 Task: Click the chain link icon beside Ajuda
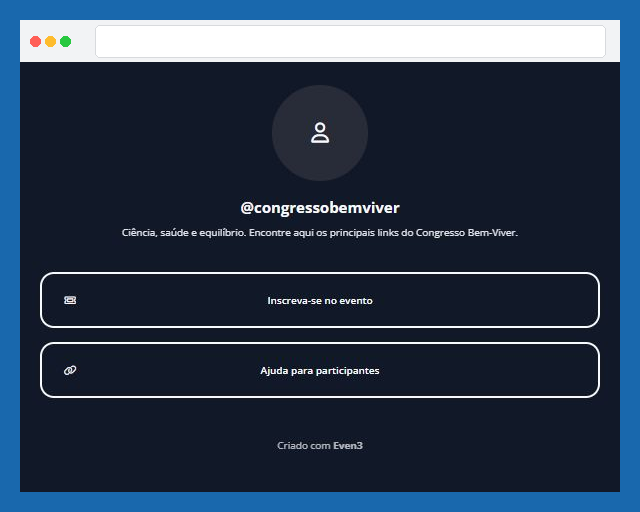point(70,370)
